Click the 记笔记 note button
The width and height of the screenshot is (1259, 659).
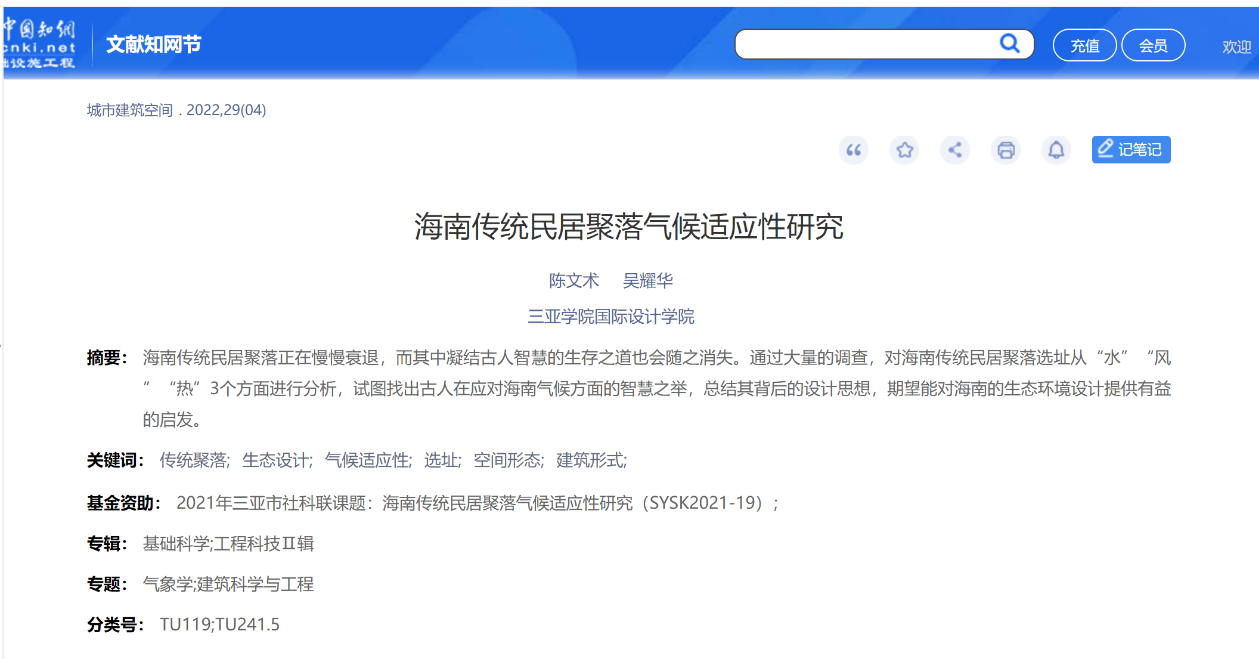(1131, 150)
